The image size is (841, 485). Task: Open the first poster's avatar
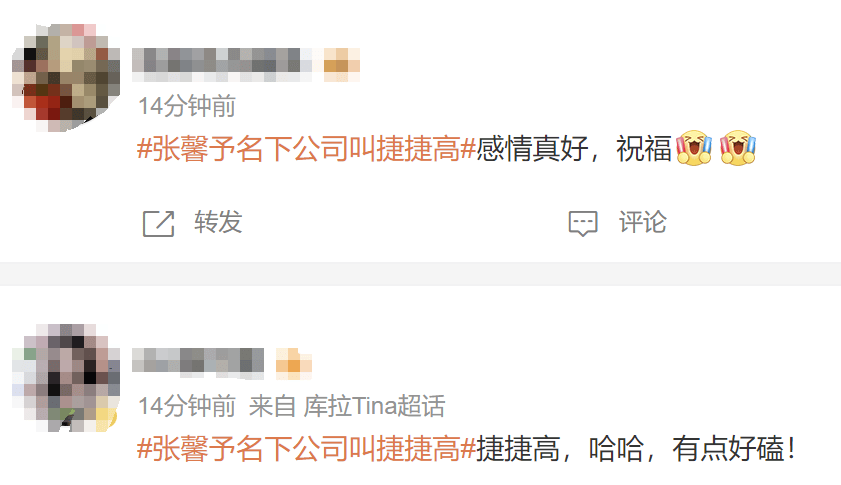[x=65, y=77]
